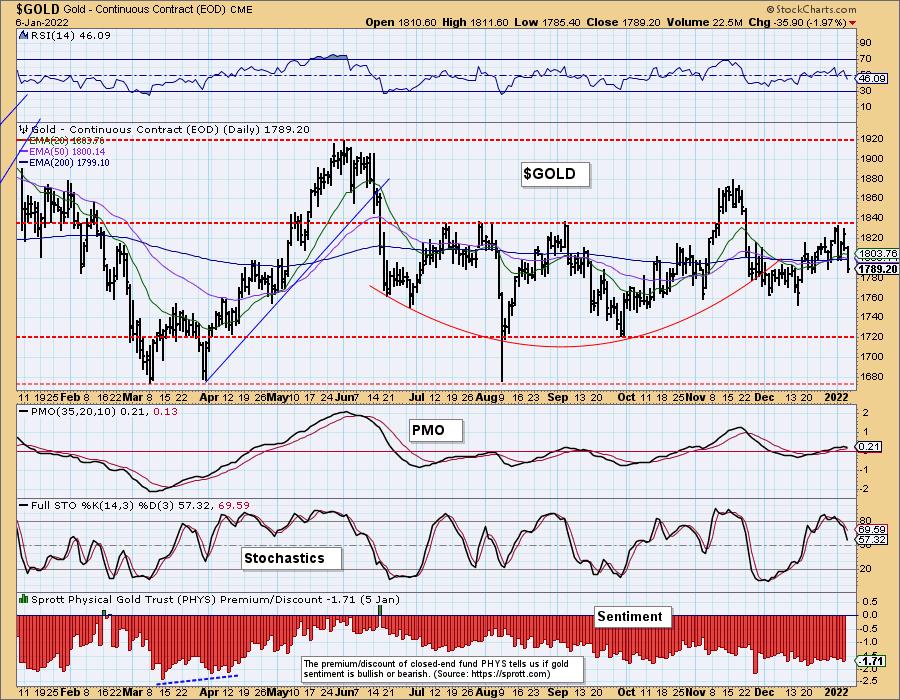Click the RSI(14) indicator panel icon

pos(23,35)
